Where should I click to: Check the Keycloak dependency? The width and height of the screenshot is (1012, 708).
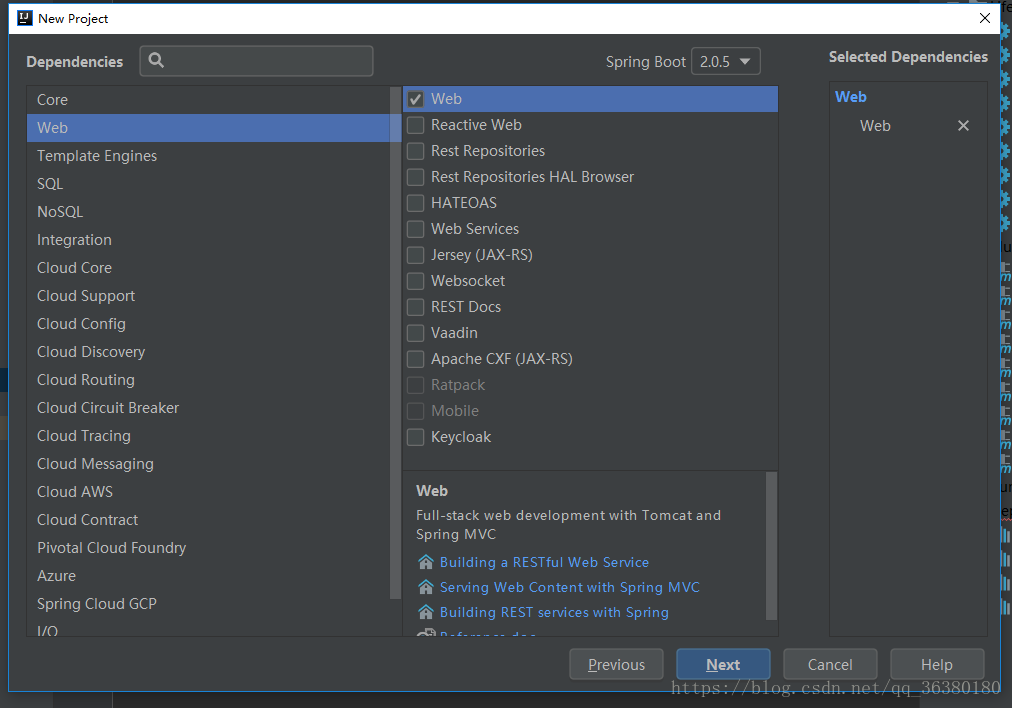click(x=416, y=437)
